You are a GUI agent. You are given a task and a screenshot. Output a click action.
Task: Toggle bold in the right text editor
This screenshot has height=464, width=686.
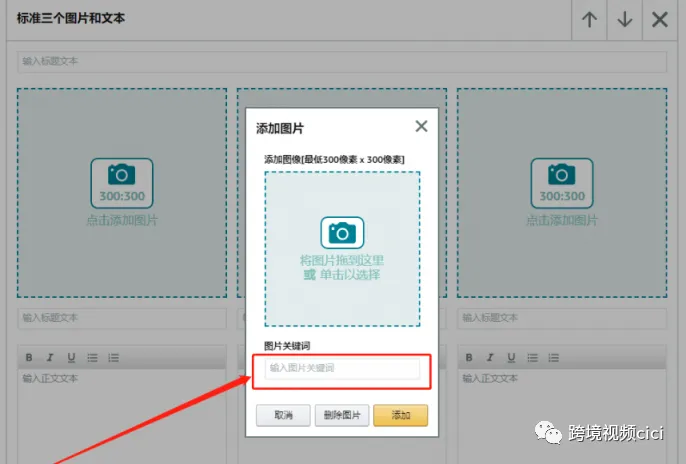click(x=469, y=358)
